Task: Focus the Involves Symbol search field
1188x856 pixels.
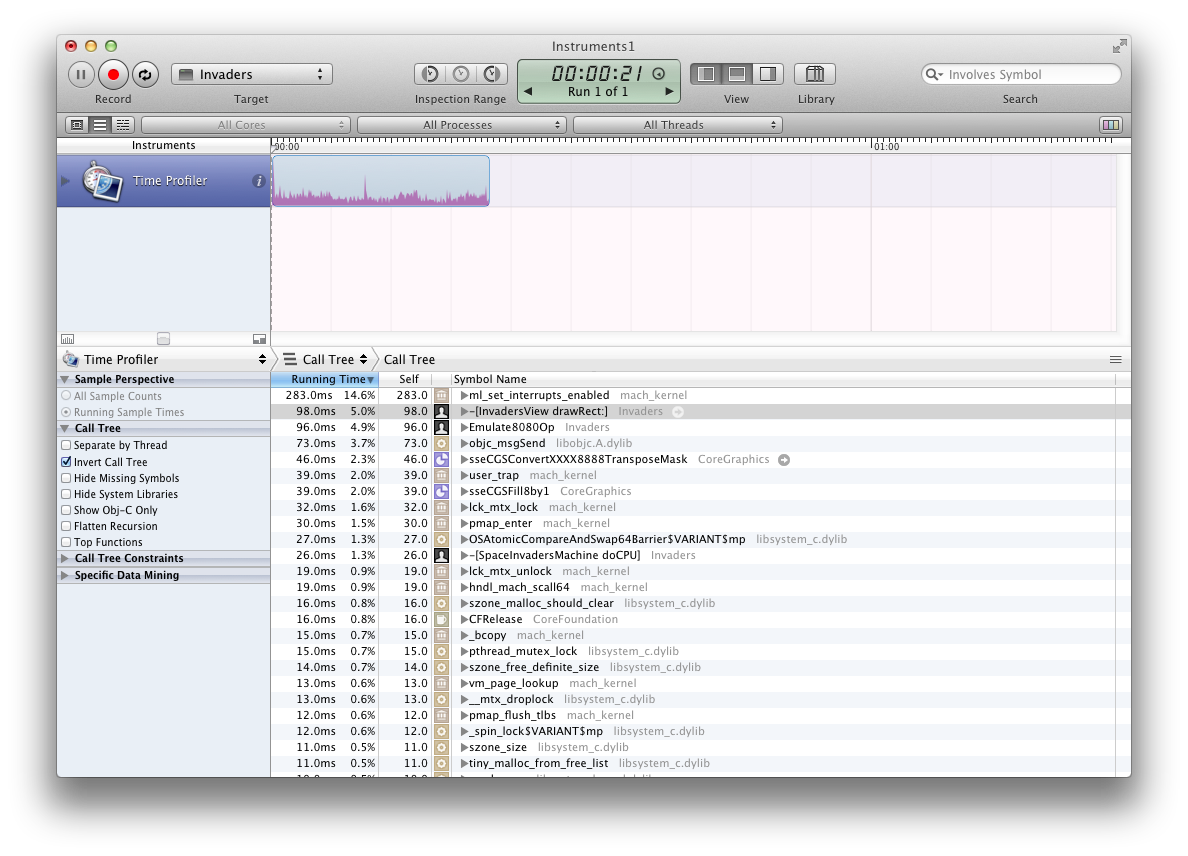Action: click(1021, 74)
